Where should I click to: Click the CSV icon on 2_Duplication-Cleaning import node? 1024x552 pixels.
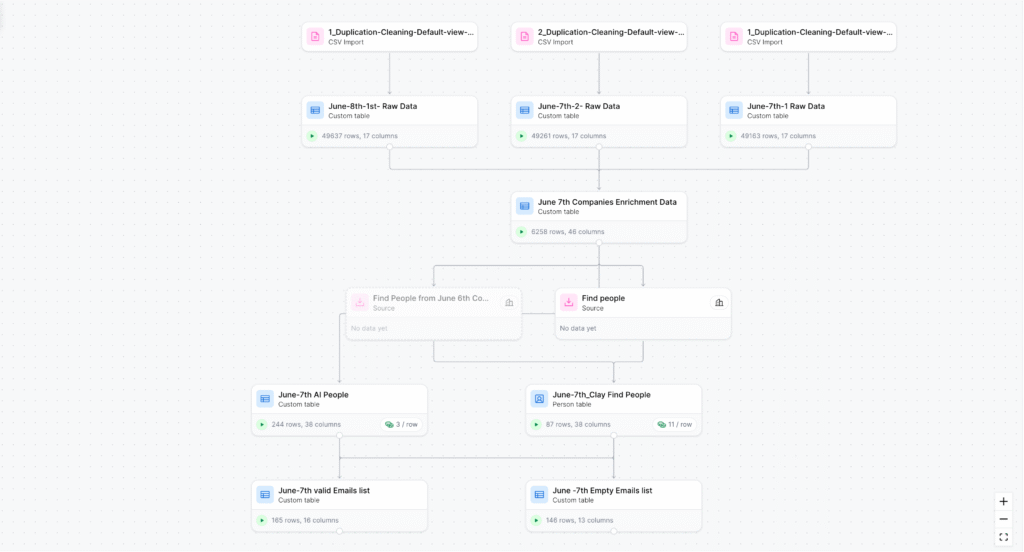click(x=524, y=37)
